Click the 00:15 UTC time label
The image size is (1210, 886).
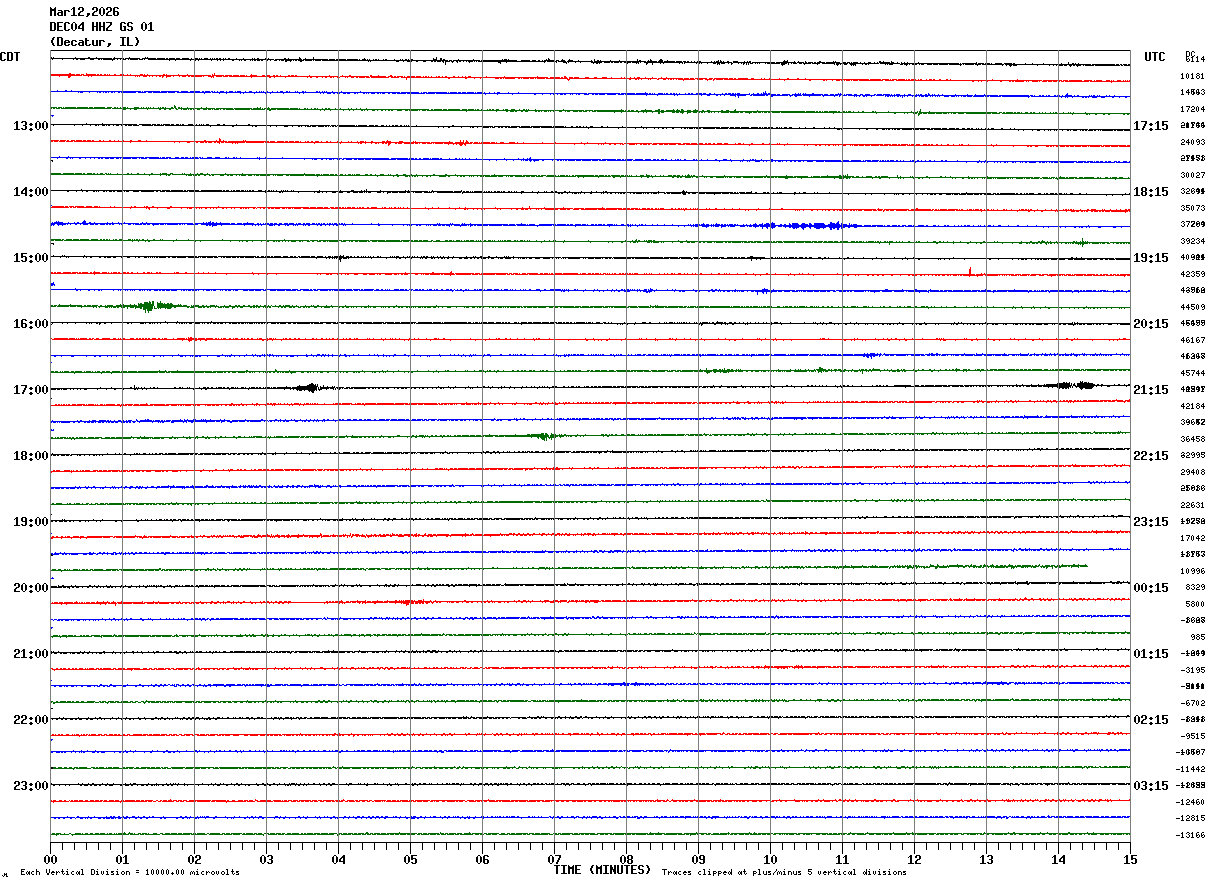pos(1151,588)
